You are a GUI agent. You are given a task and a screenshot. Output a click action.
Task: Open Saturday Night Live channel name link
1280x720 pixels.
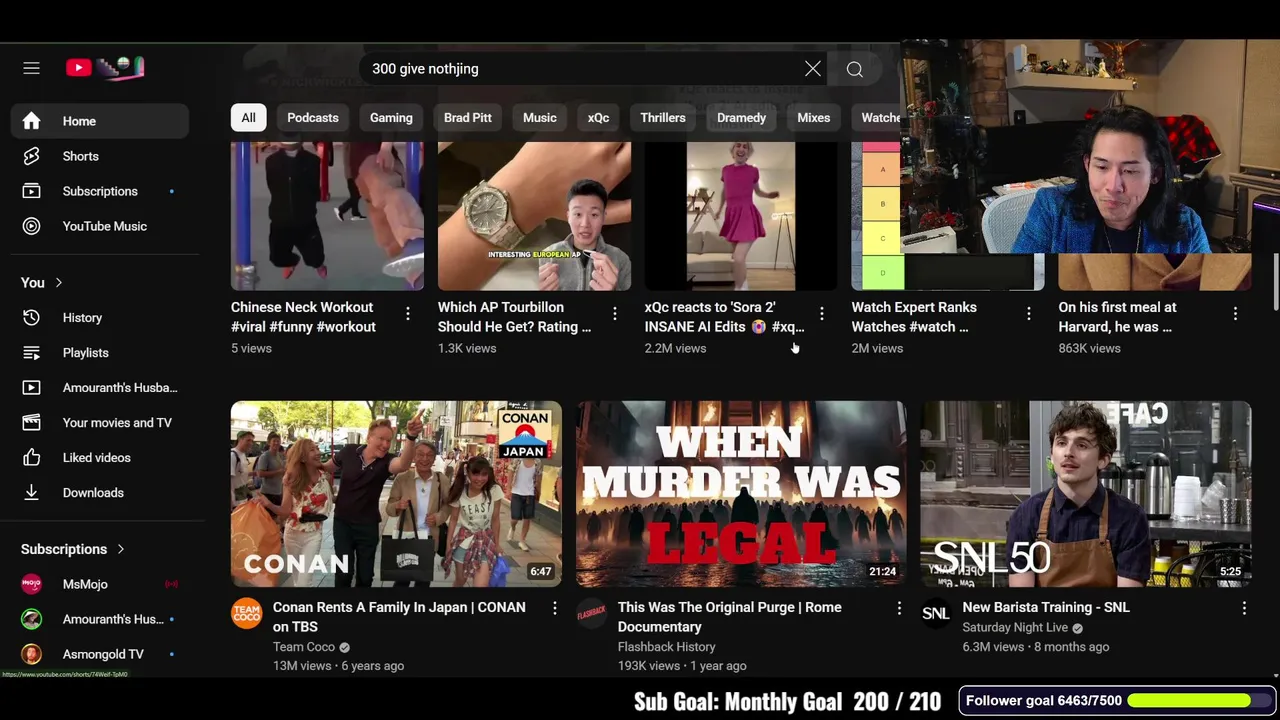[x=1015, y=627]
